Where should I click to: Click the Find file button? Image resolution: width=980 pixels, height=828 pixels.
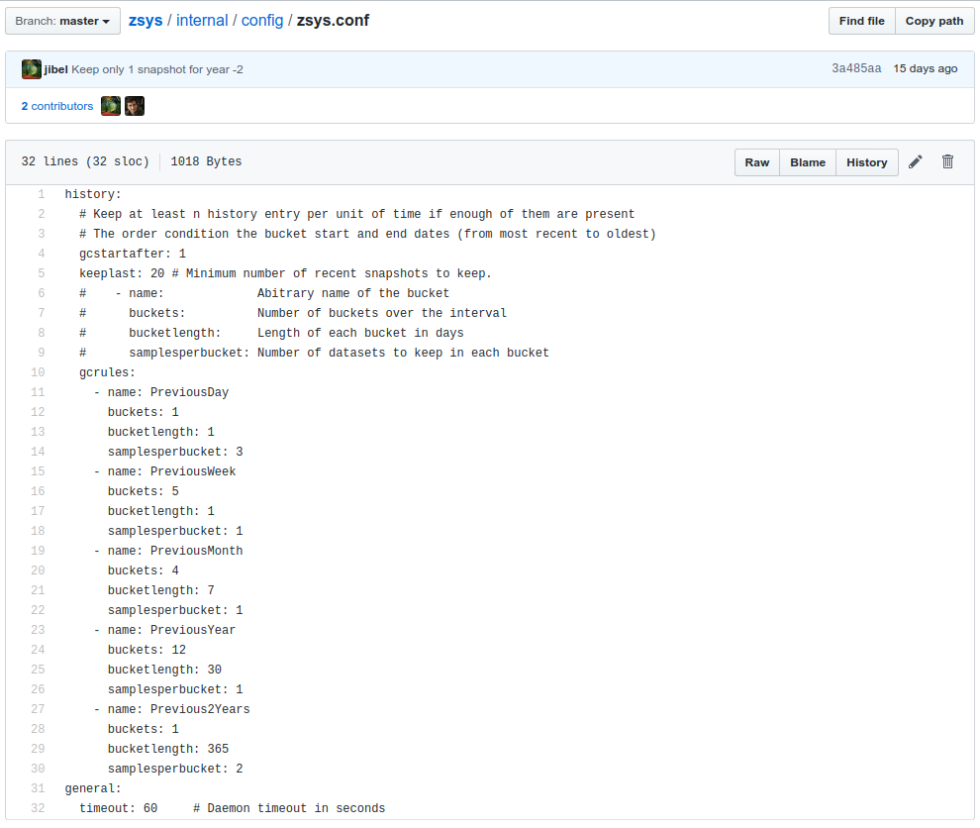[x=861, y=20]
